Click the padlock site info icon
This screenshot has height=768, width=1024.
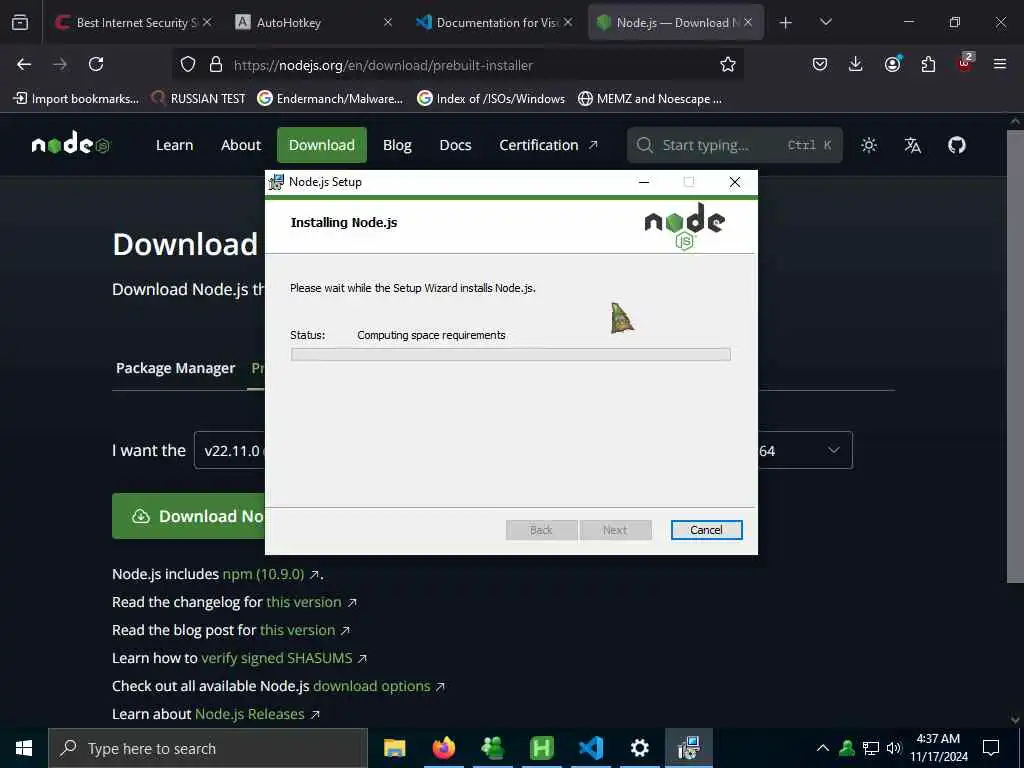pyautogui.click(x=216, y=64)
